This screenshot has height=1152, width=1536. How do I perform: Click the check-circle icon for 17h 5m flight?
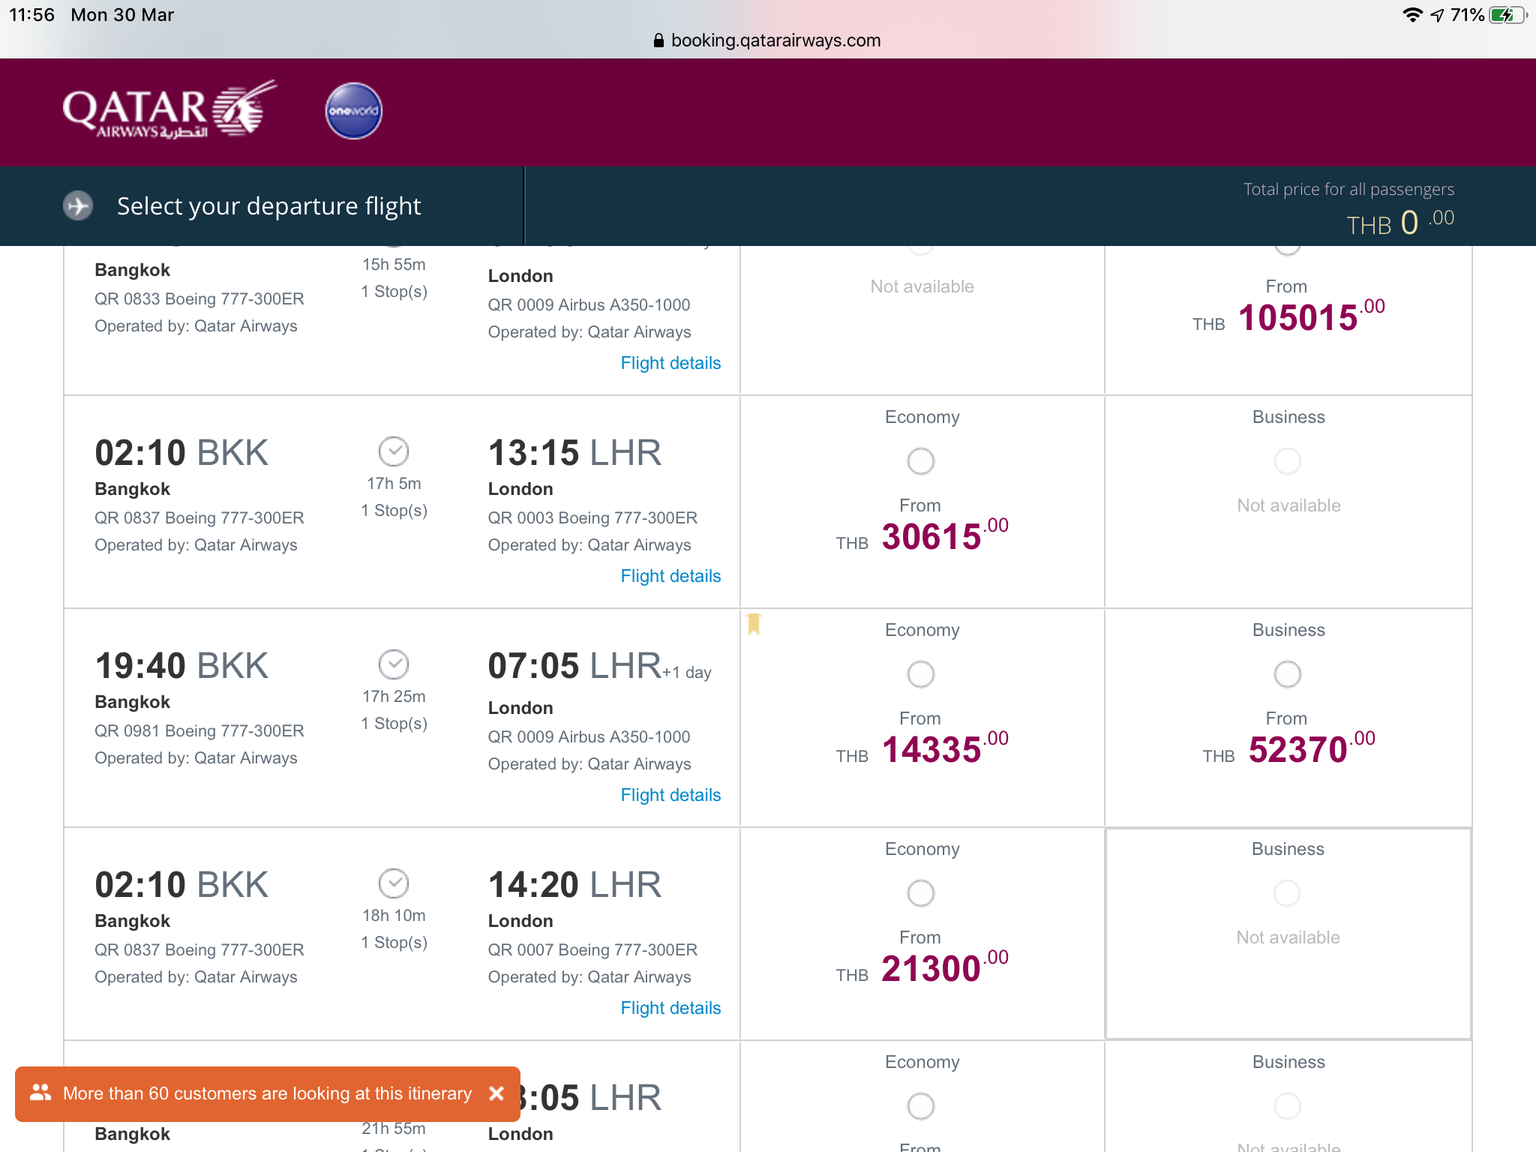point(394,451)
